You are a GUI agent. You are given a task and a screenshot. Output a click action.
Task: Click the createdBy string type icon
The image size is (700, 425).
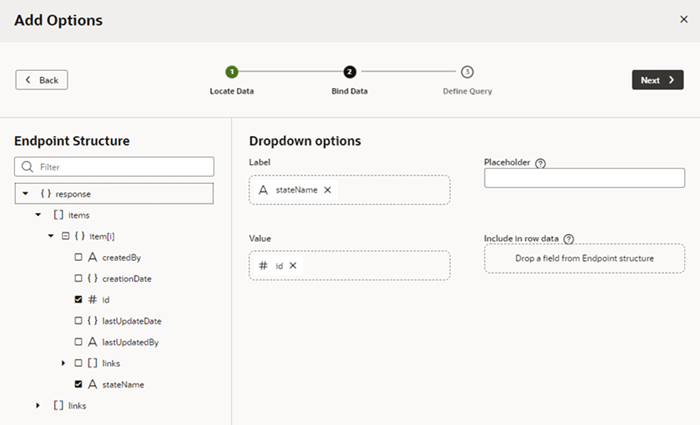pos(92,257)
